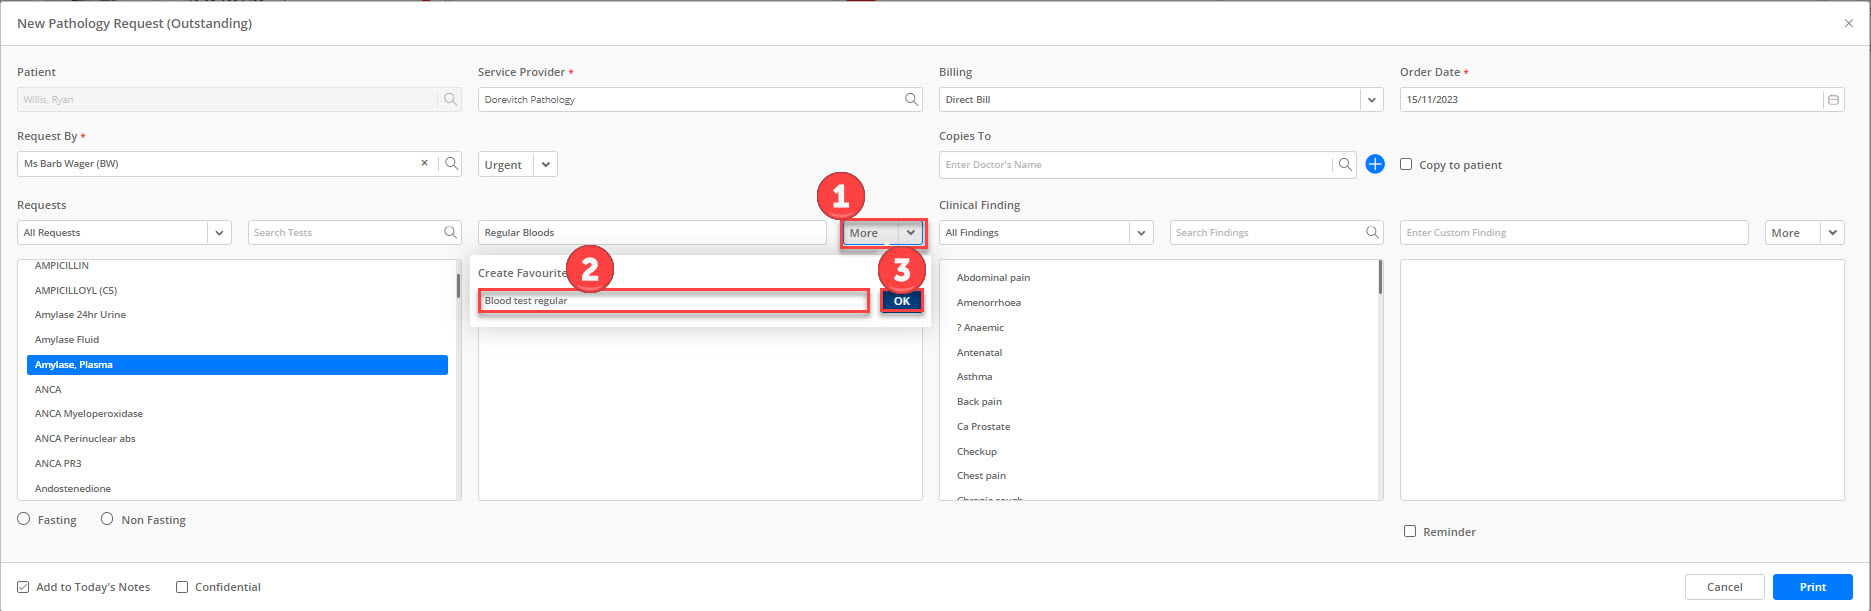Click the Patient search magnifier icon

point(450,99)
